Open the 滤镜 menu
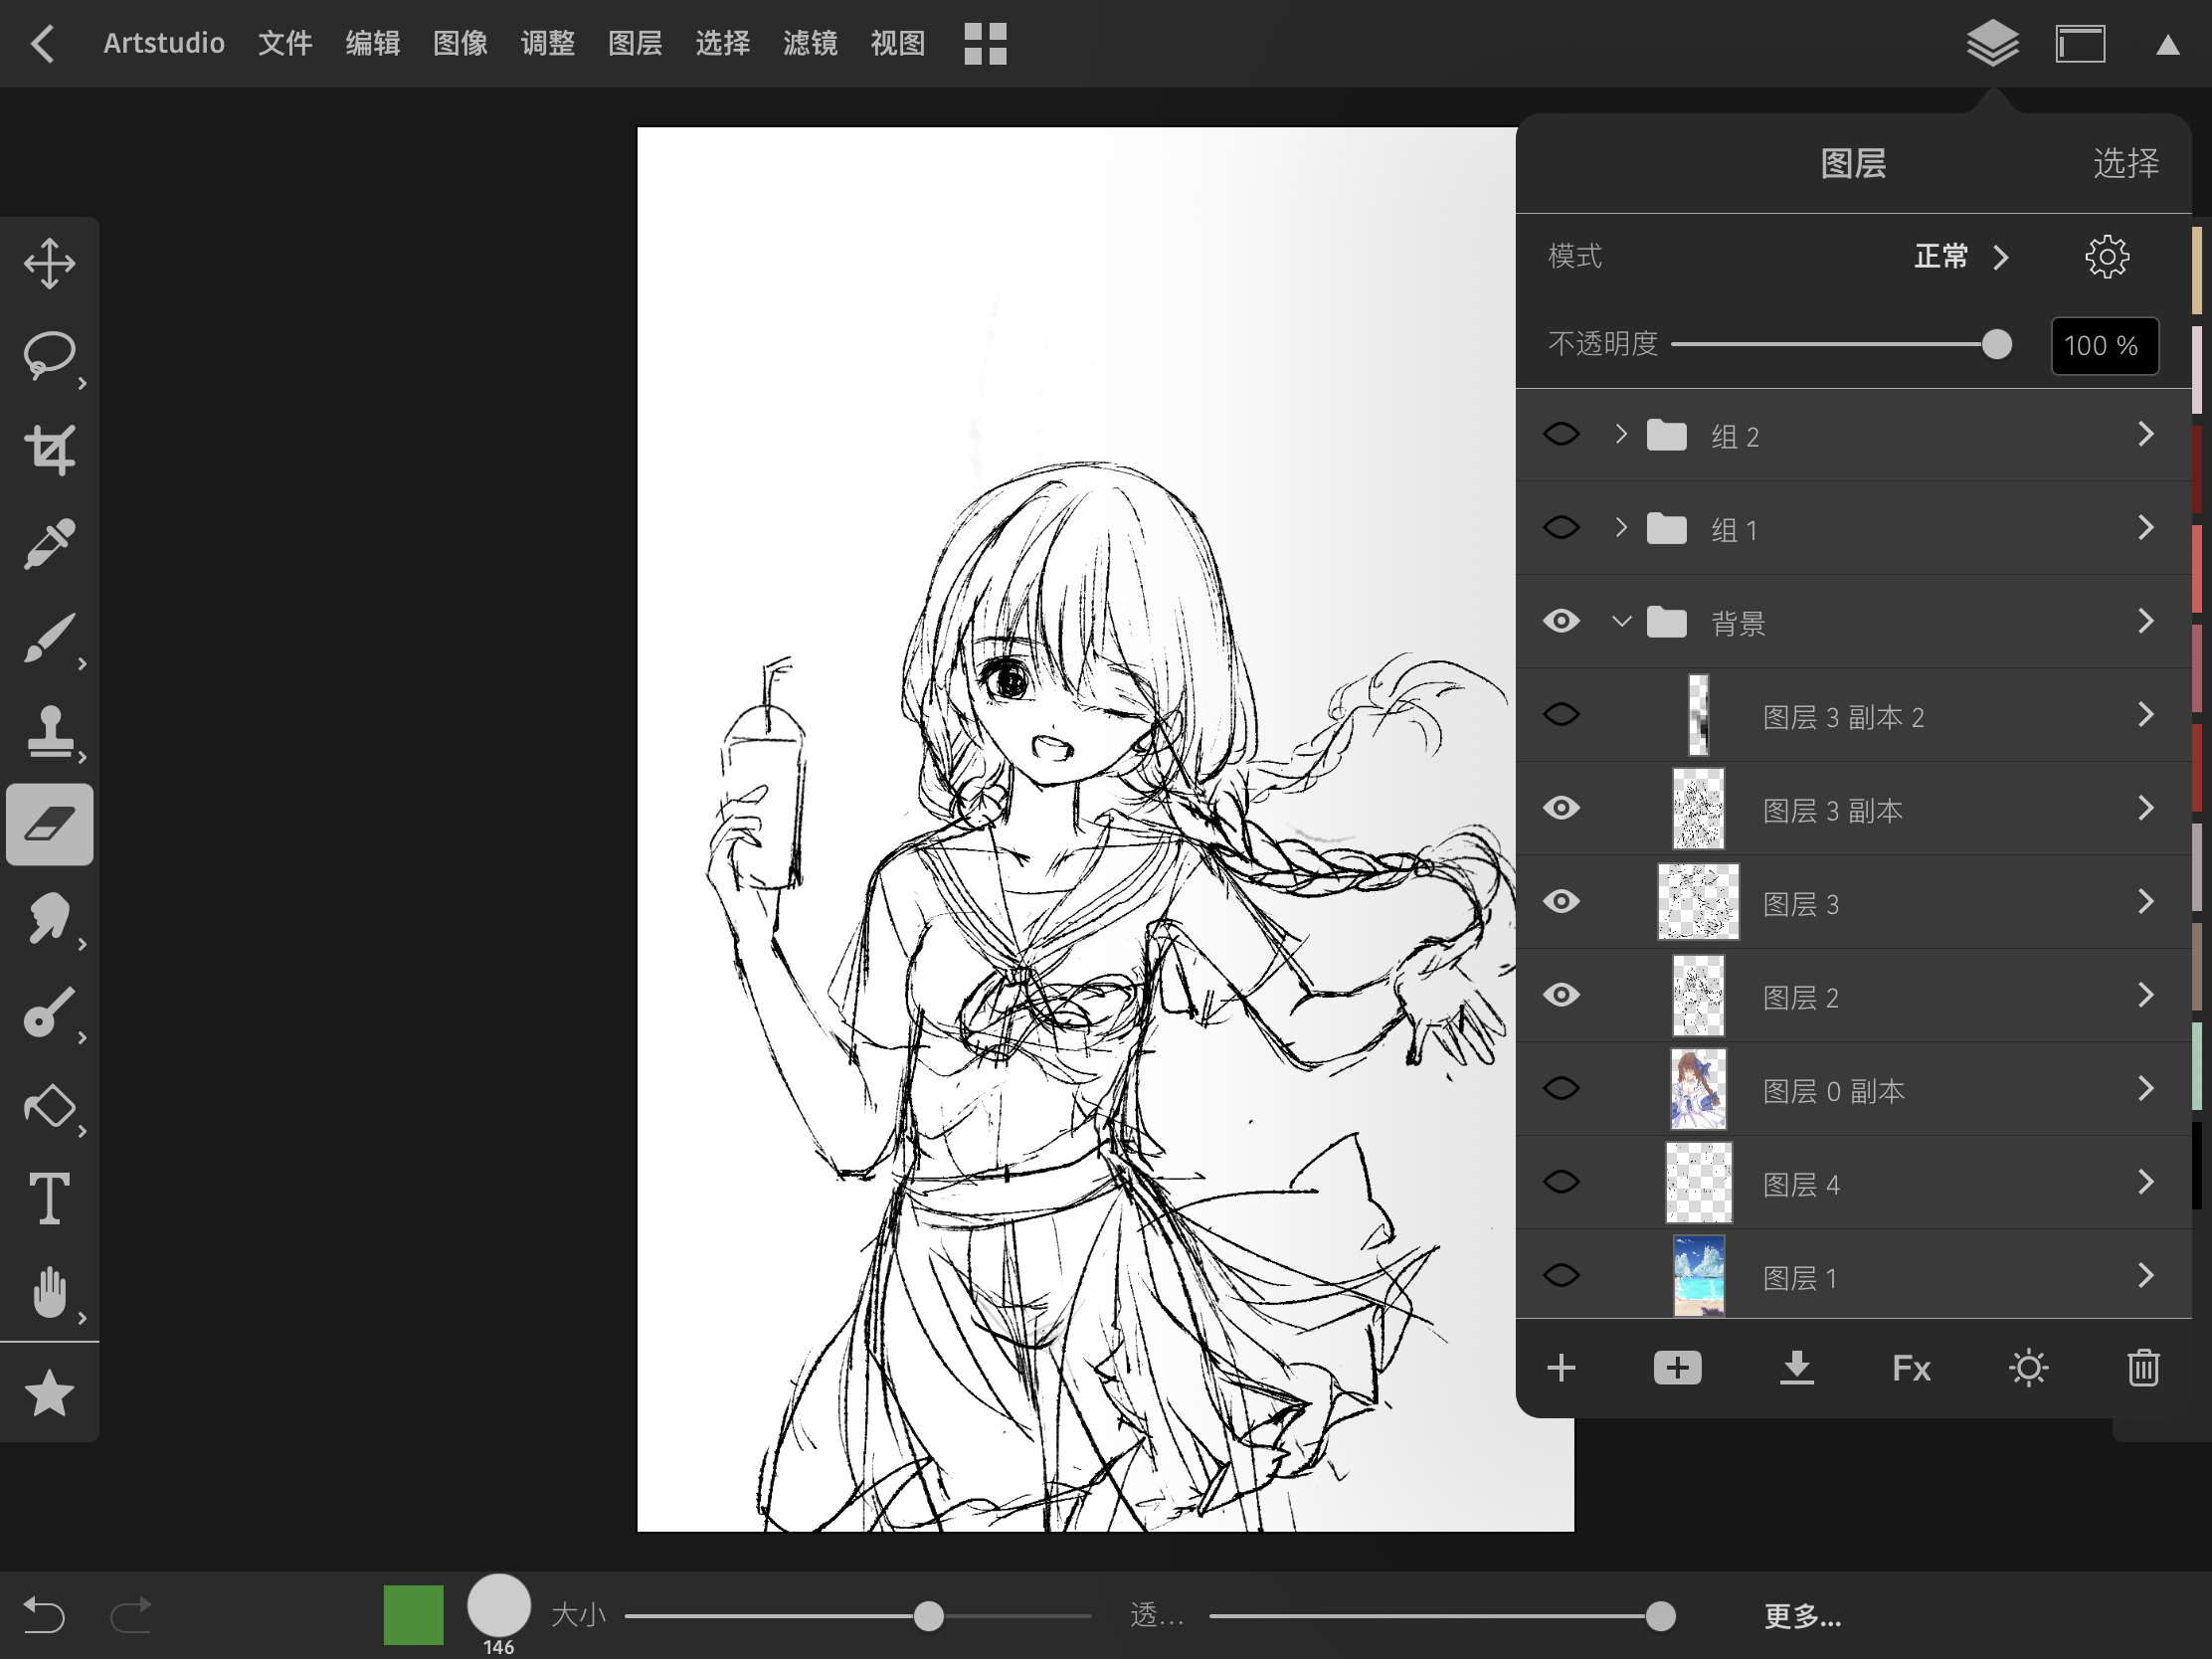This screenshot has height=1659, width=2212. [x=809, y=43]
